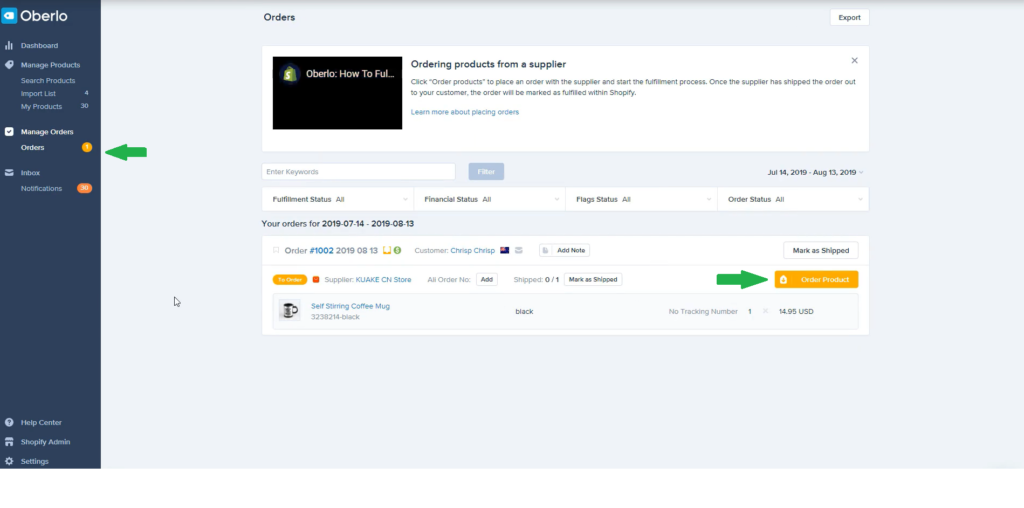The width and height of the screenshot is (1024, 508).
Task: Click the Settings gear icon
Action: tap(9, 461)
